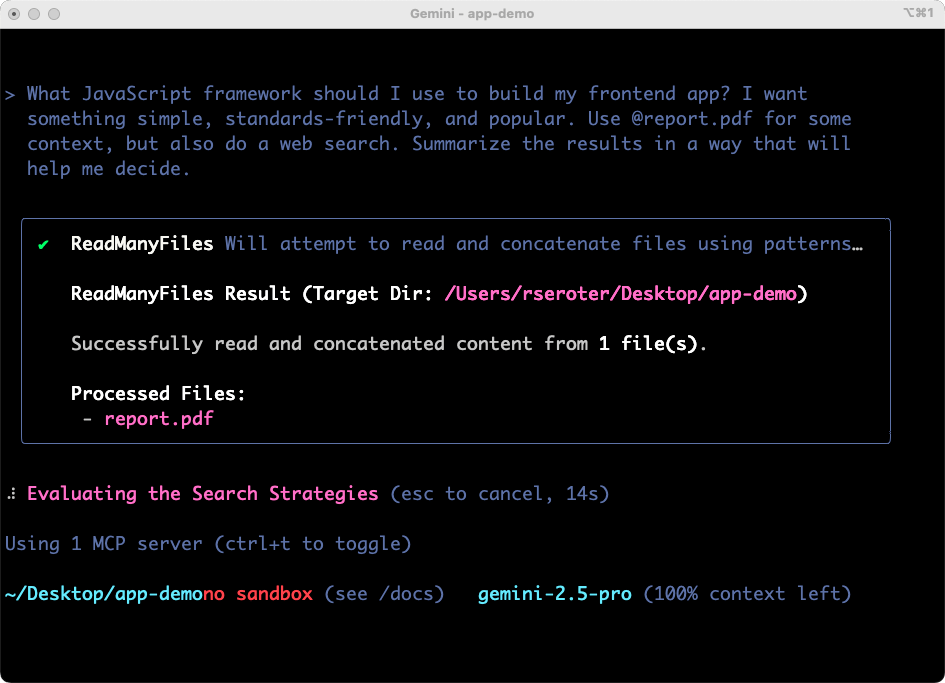Click the ellipsis ending the ReadManyFiles description

[856, 245]
